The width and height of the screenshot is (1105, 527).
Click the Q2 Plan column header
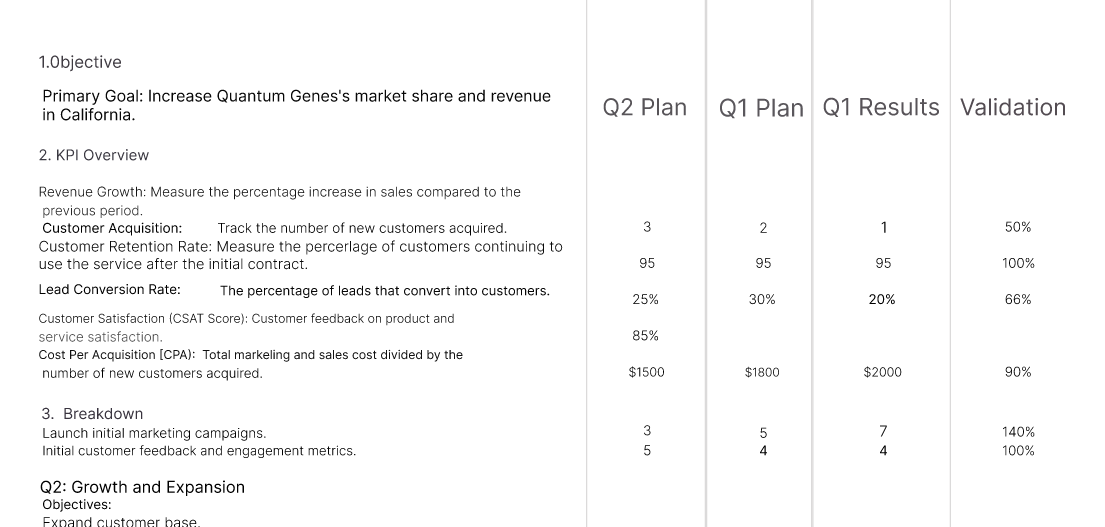(x=645, y=107)
